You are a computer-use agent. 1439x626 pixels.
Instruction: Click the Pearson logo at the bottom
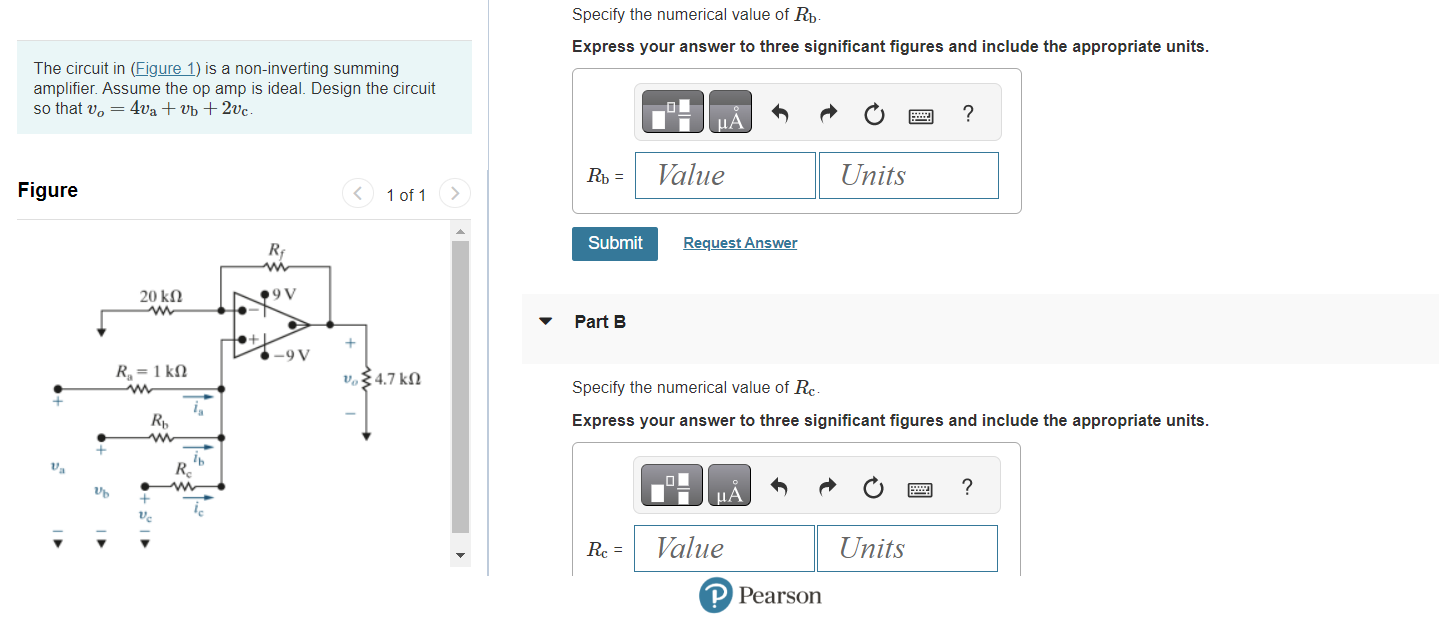tap(761, 595)
